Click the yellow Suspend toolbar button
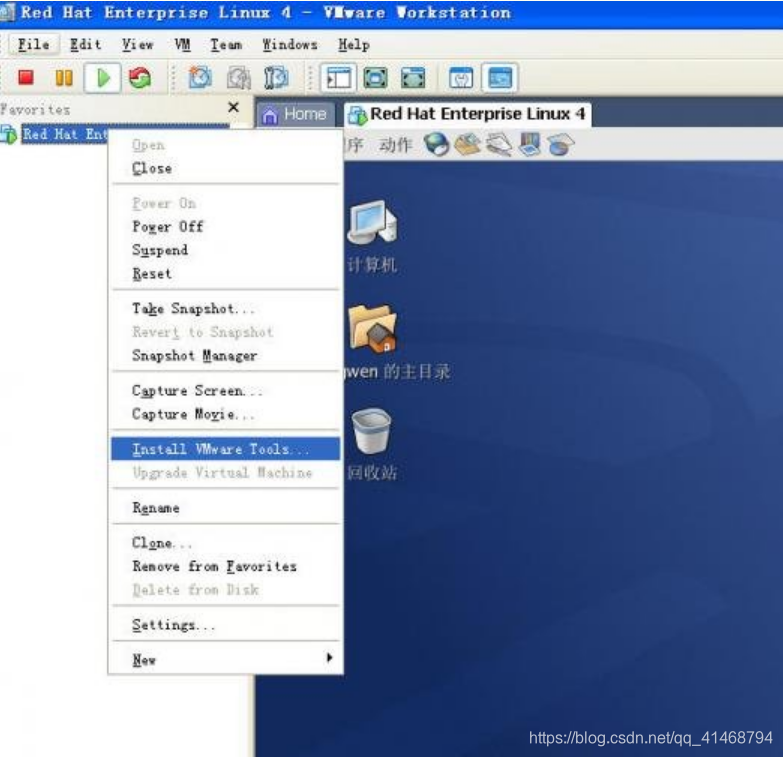Viewport: 783px width, 757px height. (x=64, y=77)
